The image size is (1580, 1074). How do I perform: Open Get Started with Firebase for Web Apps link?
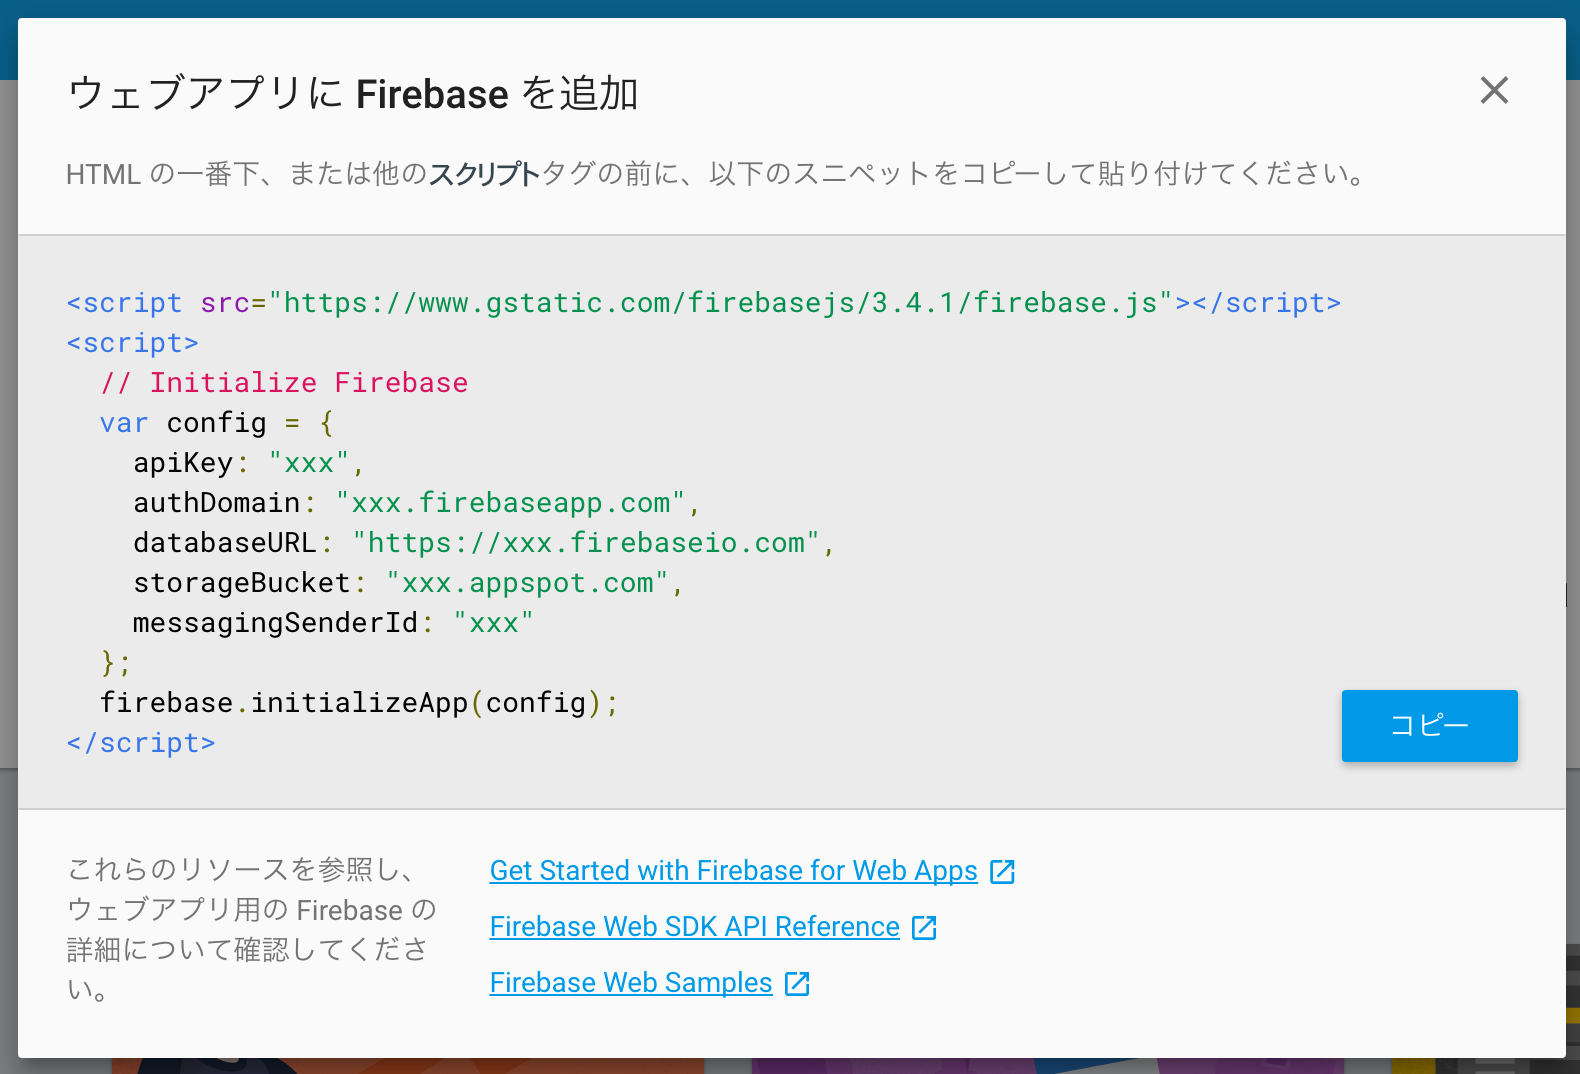click(x=733, y=871)
